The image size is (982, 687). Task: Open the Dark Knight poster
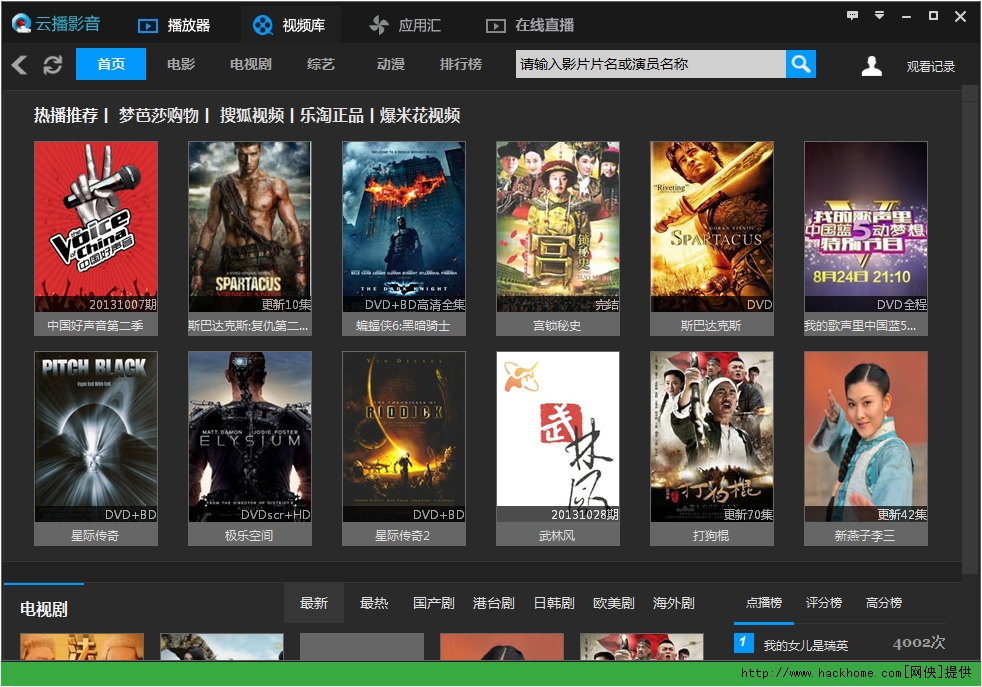tap(404, 226)
